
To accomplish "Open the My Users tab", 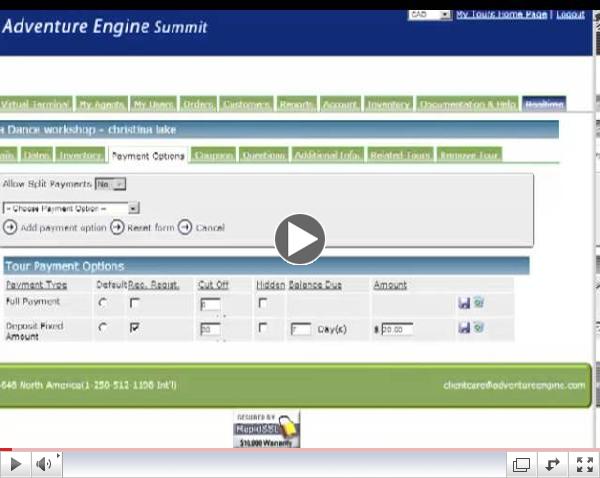I will 153,104.
